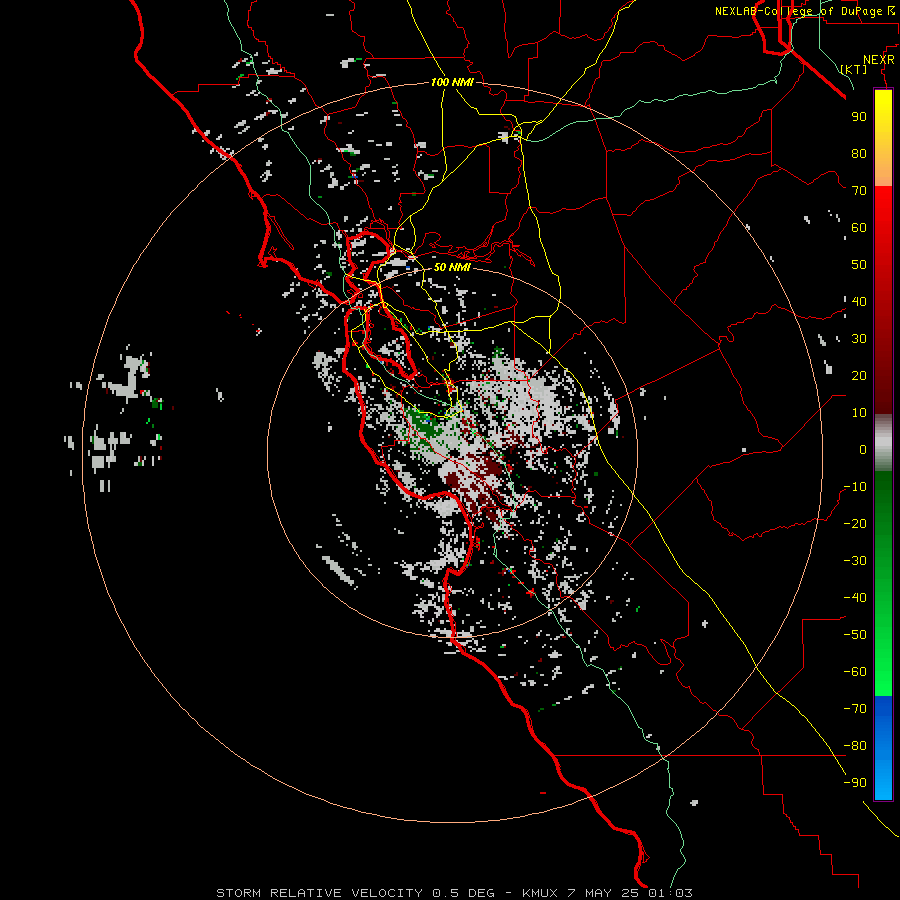Click the "-90" value at the scale bottom
900x900 pixels.
point(855,783)
